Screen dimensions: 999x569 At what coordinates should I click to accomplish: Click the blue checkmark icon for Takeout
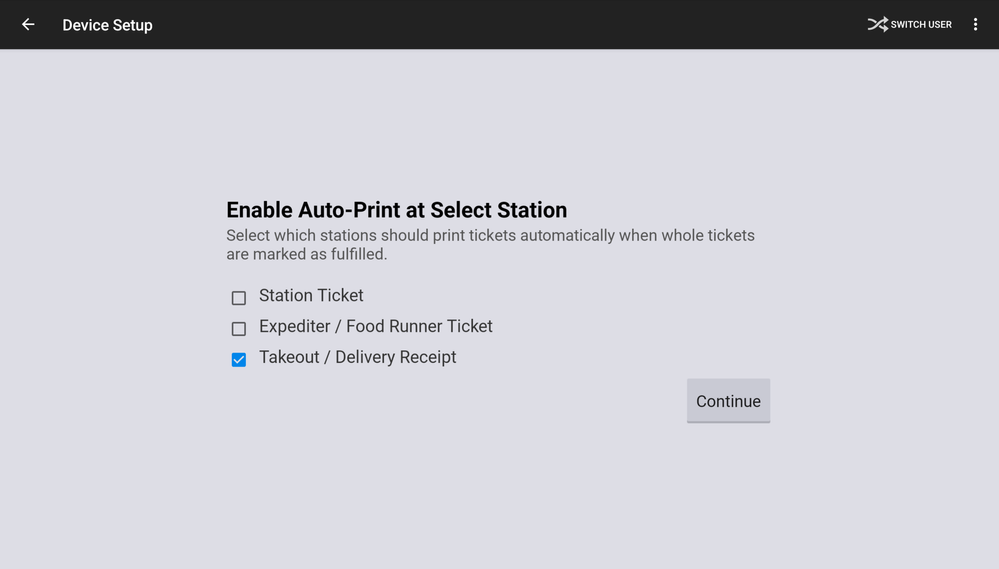[x=239, y=360]
